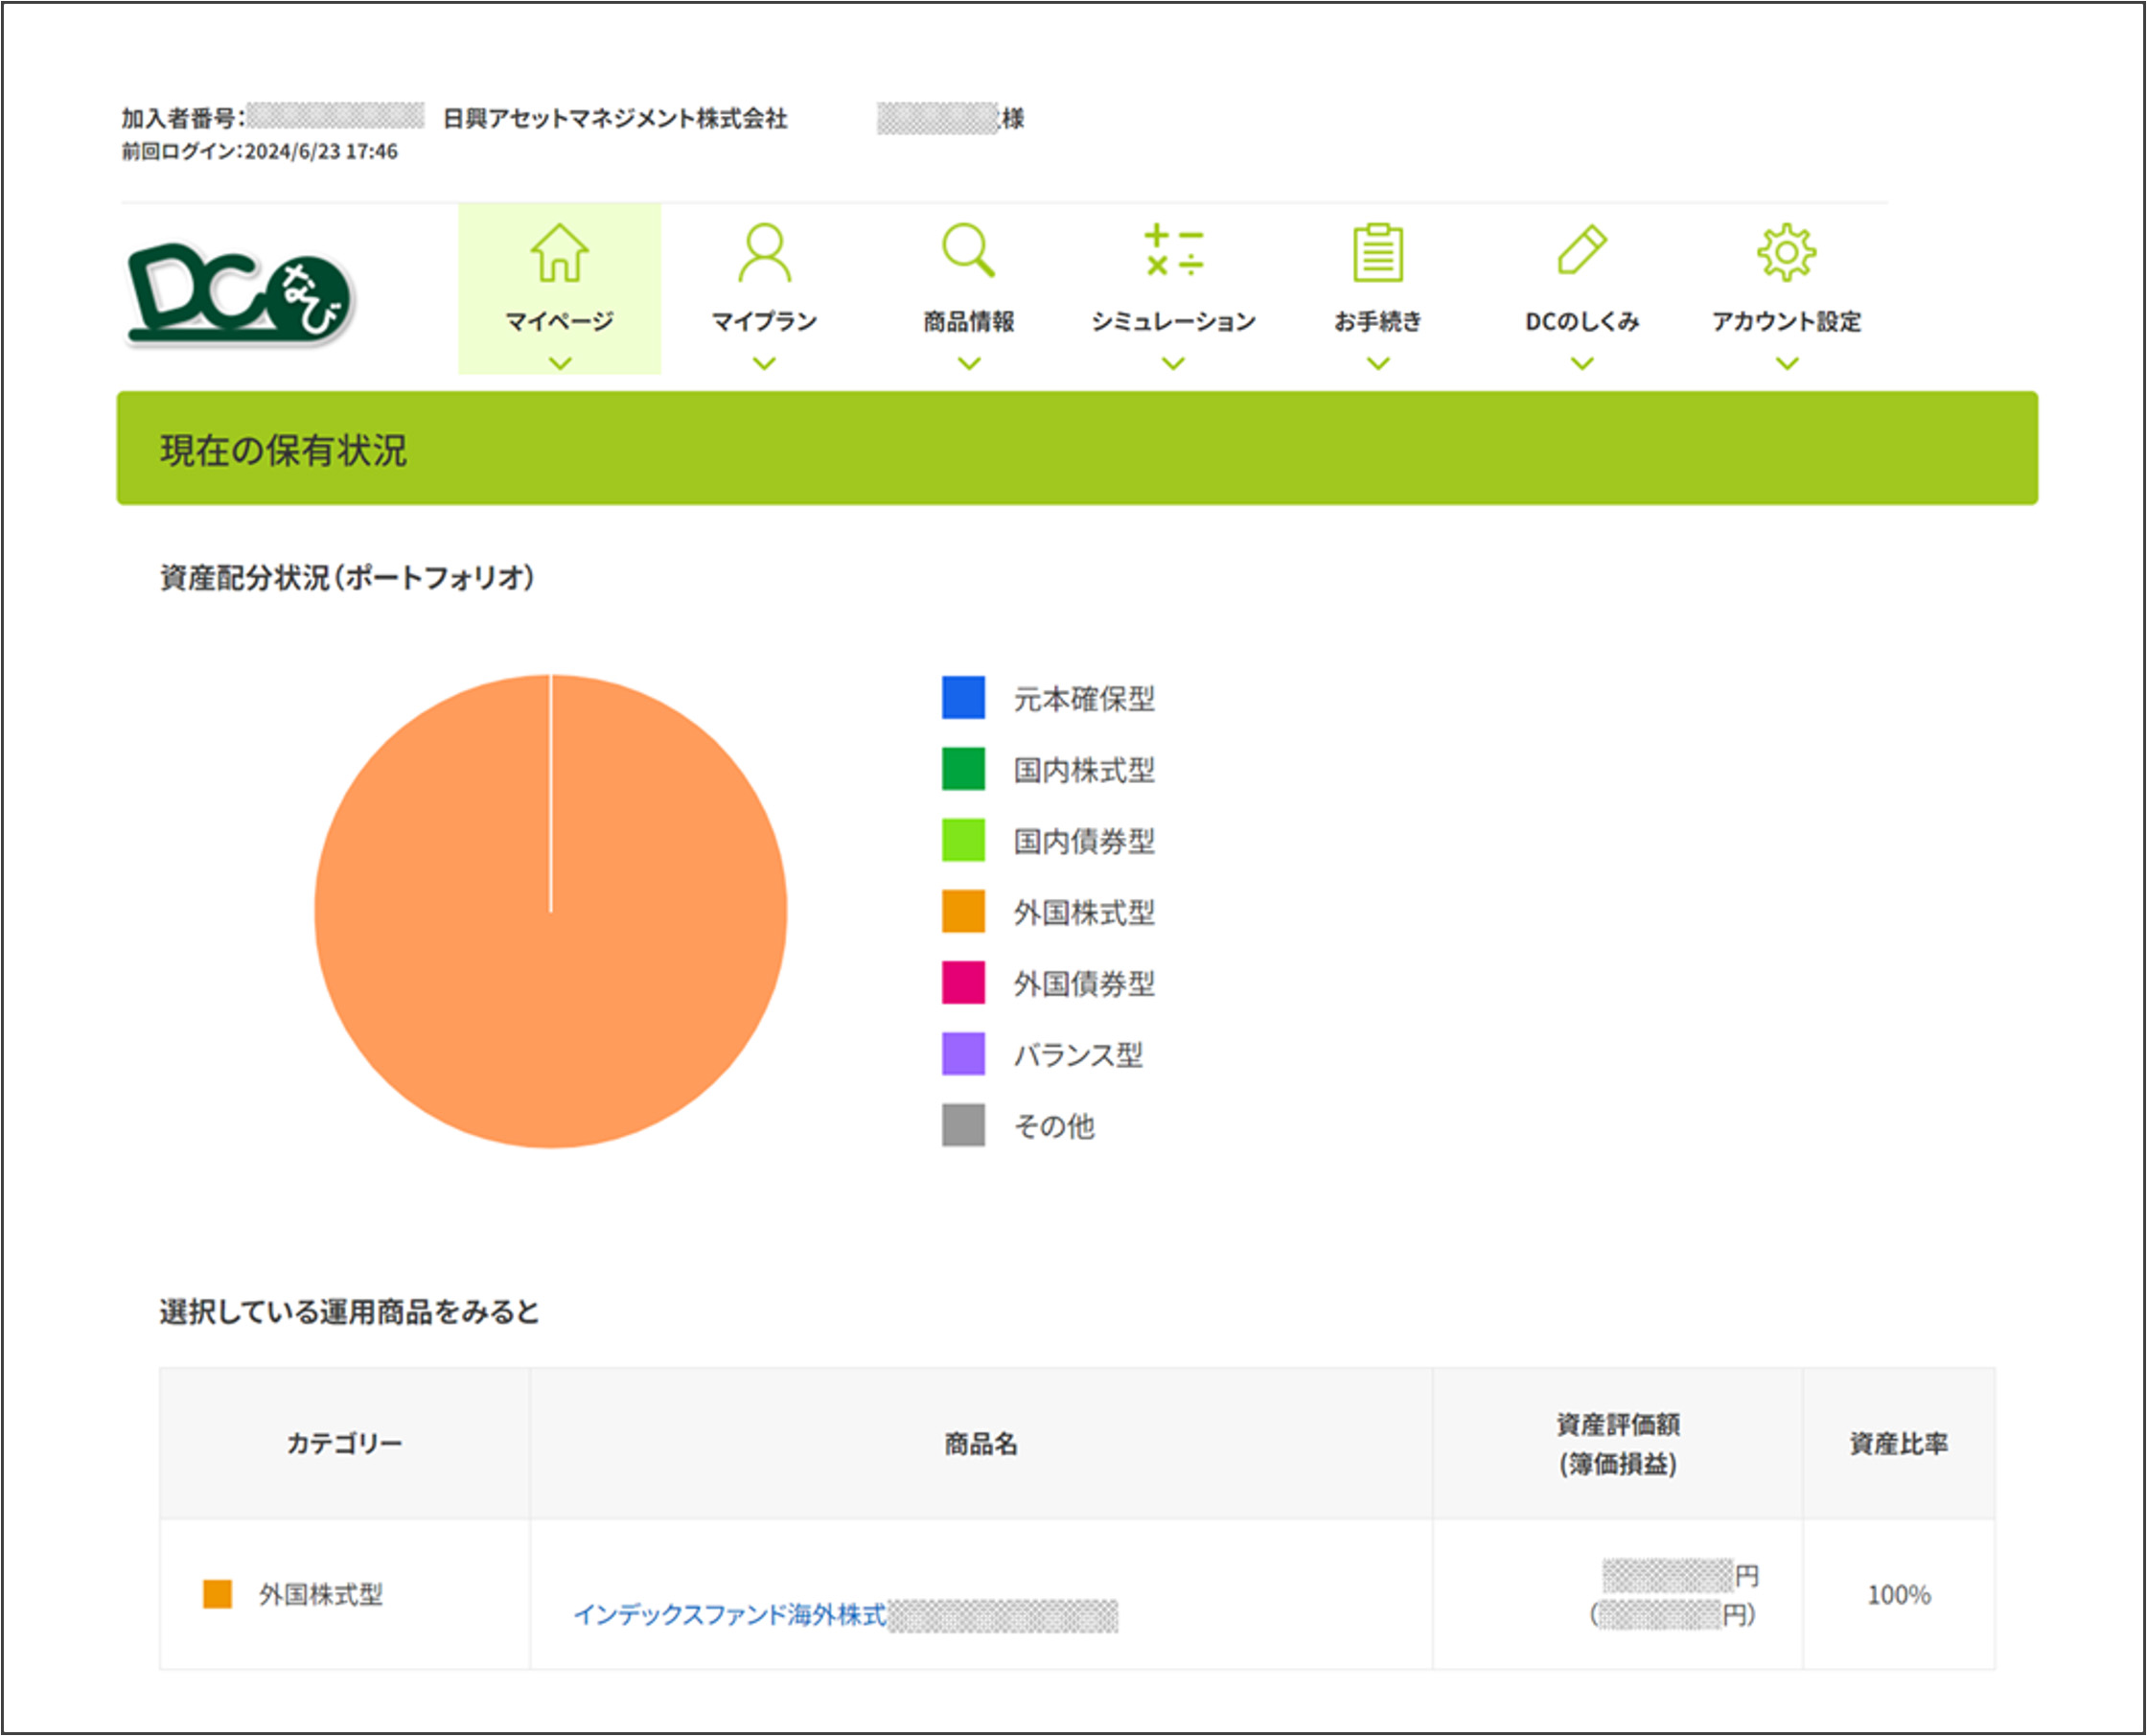Click the 資産比率 column header
Screen dimensions: 2147x1736
(x=1898, y=1443)
